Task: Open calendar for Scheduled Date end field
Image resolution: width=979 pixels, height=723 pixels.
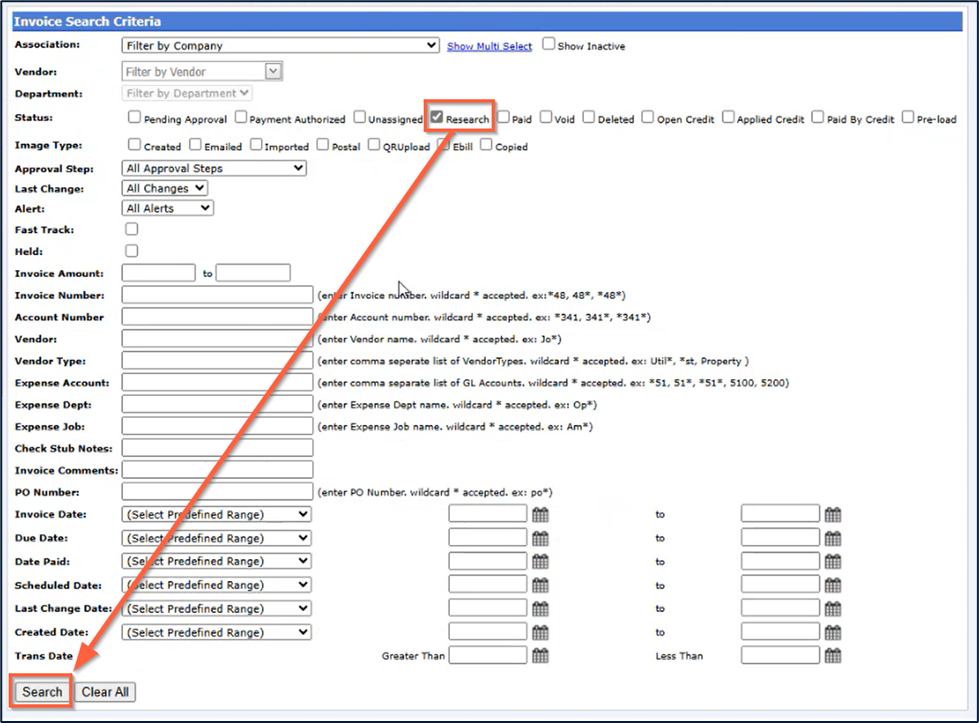Action: coord(832,585)
